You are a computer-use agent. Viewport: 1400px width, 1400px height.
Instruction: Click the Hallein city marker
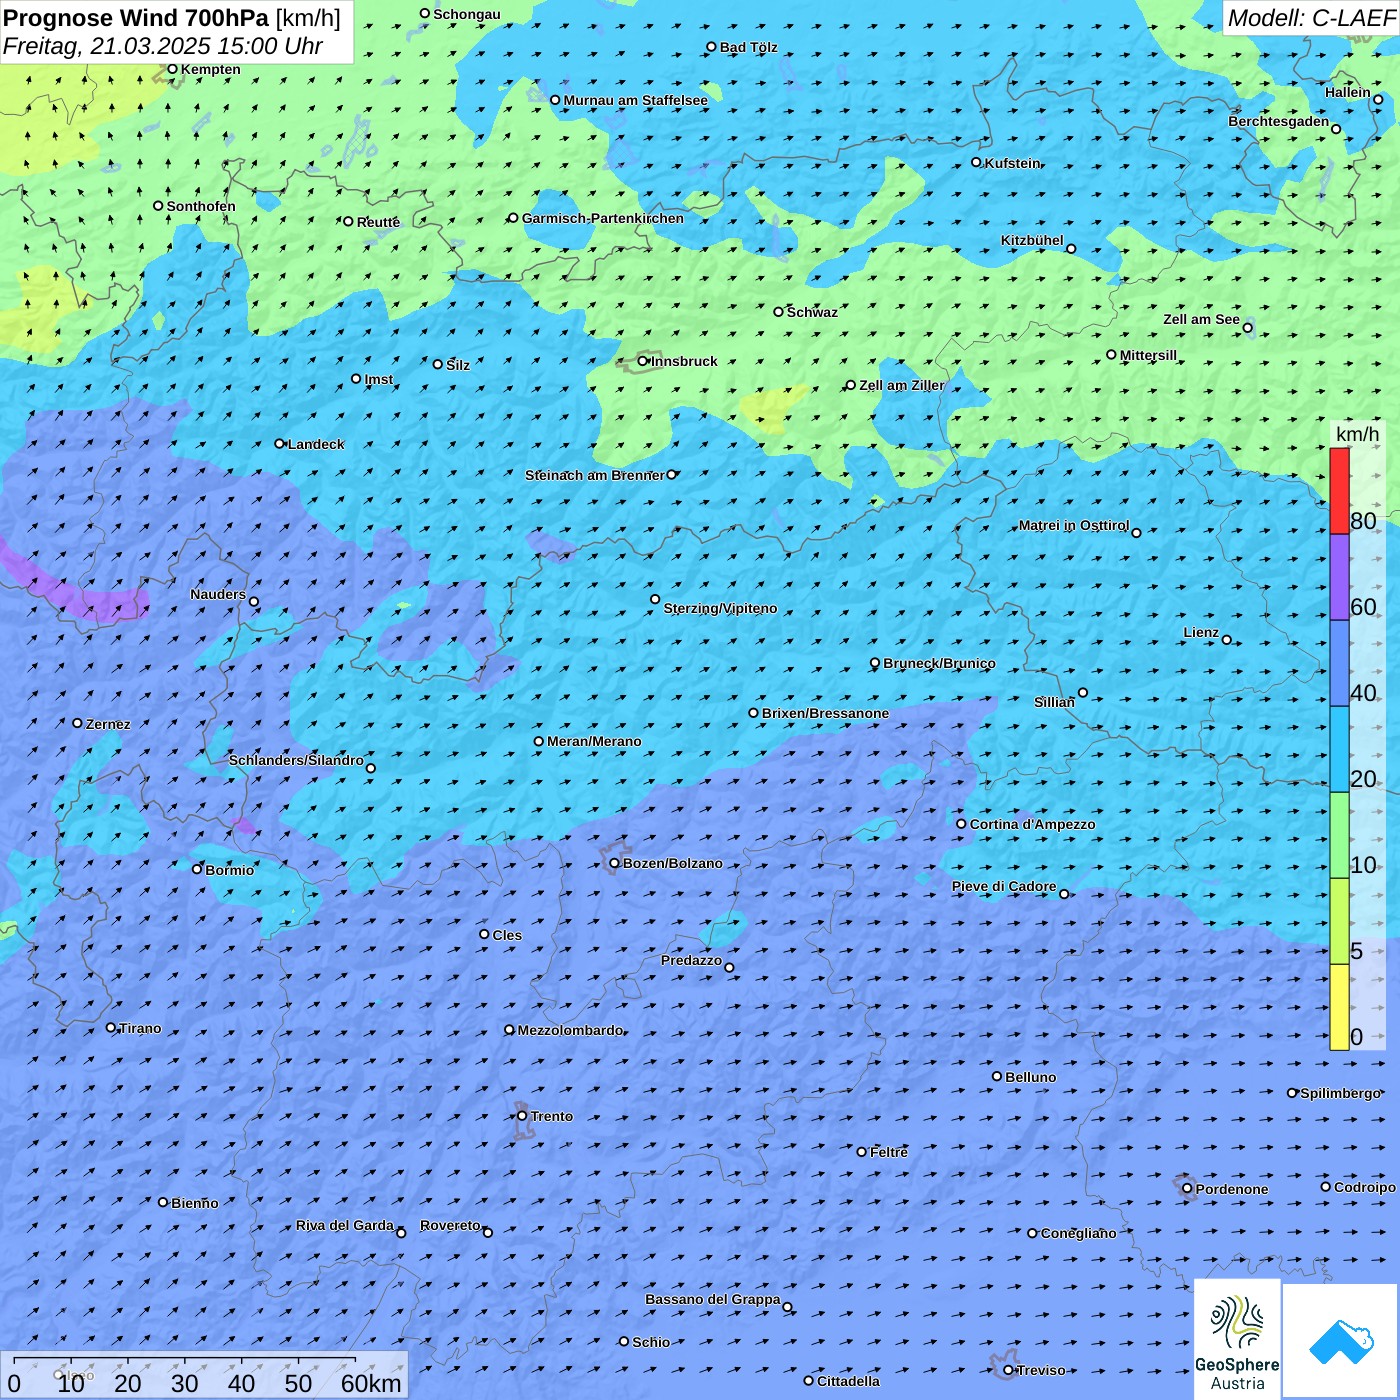1378,99
